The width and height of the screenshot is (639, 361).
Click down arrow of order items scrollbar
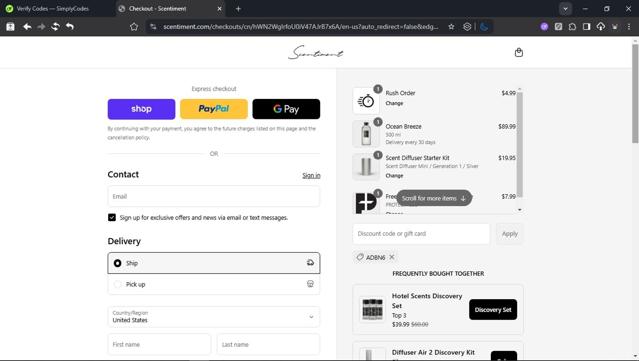point(520,209)
